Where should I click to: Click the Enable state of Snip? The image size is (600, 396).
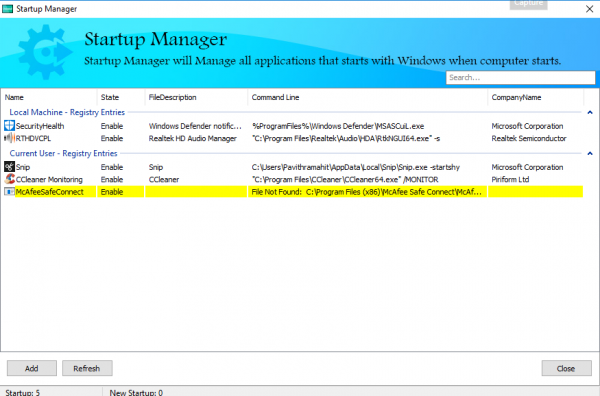tap(112, 167)
